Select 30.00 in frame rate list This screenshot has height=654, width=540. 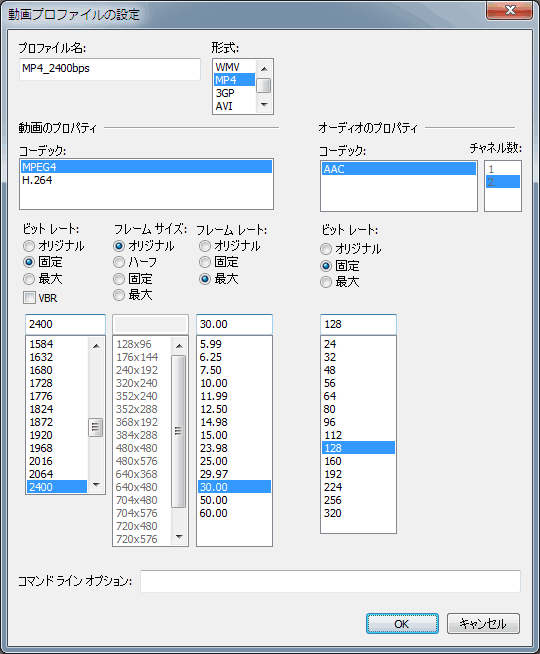click(x=234, y=487)
